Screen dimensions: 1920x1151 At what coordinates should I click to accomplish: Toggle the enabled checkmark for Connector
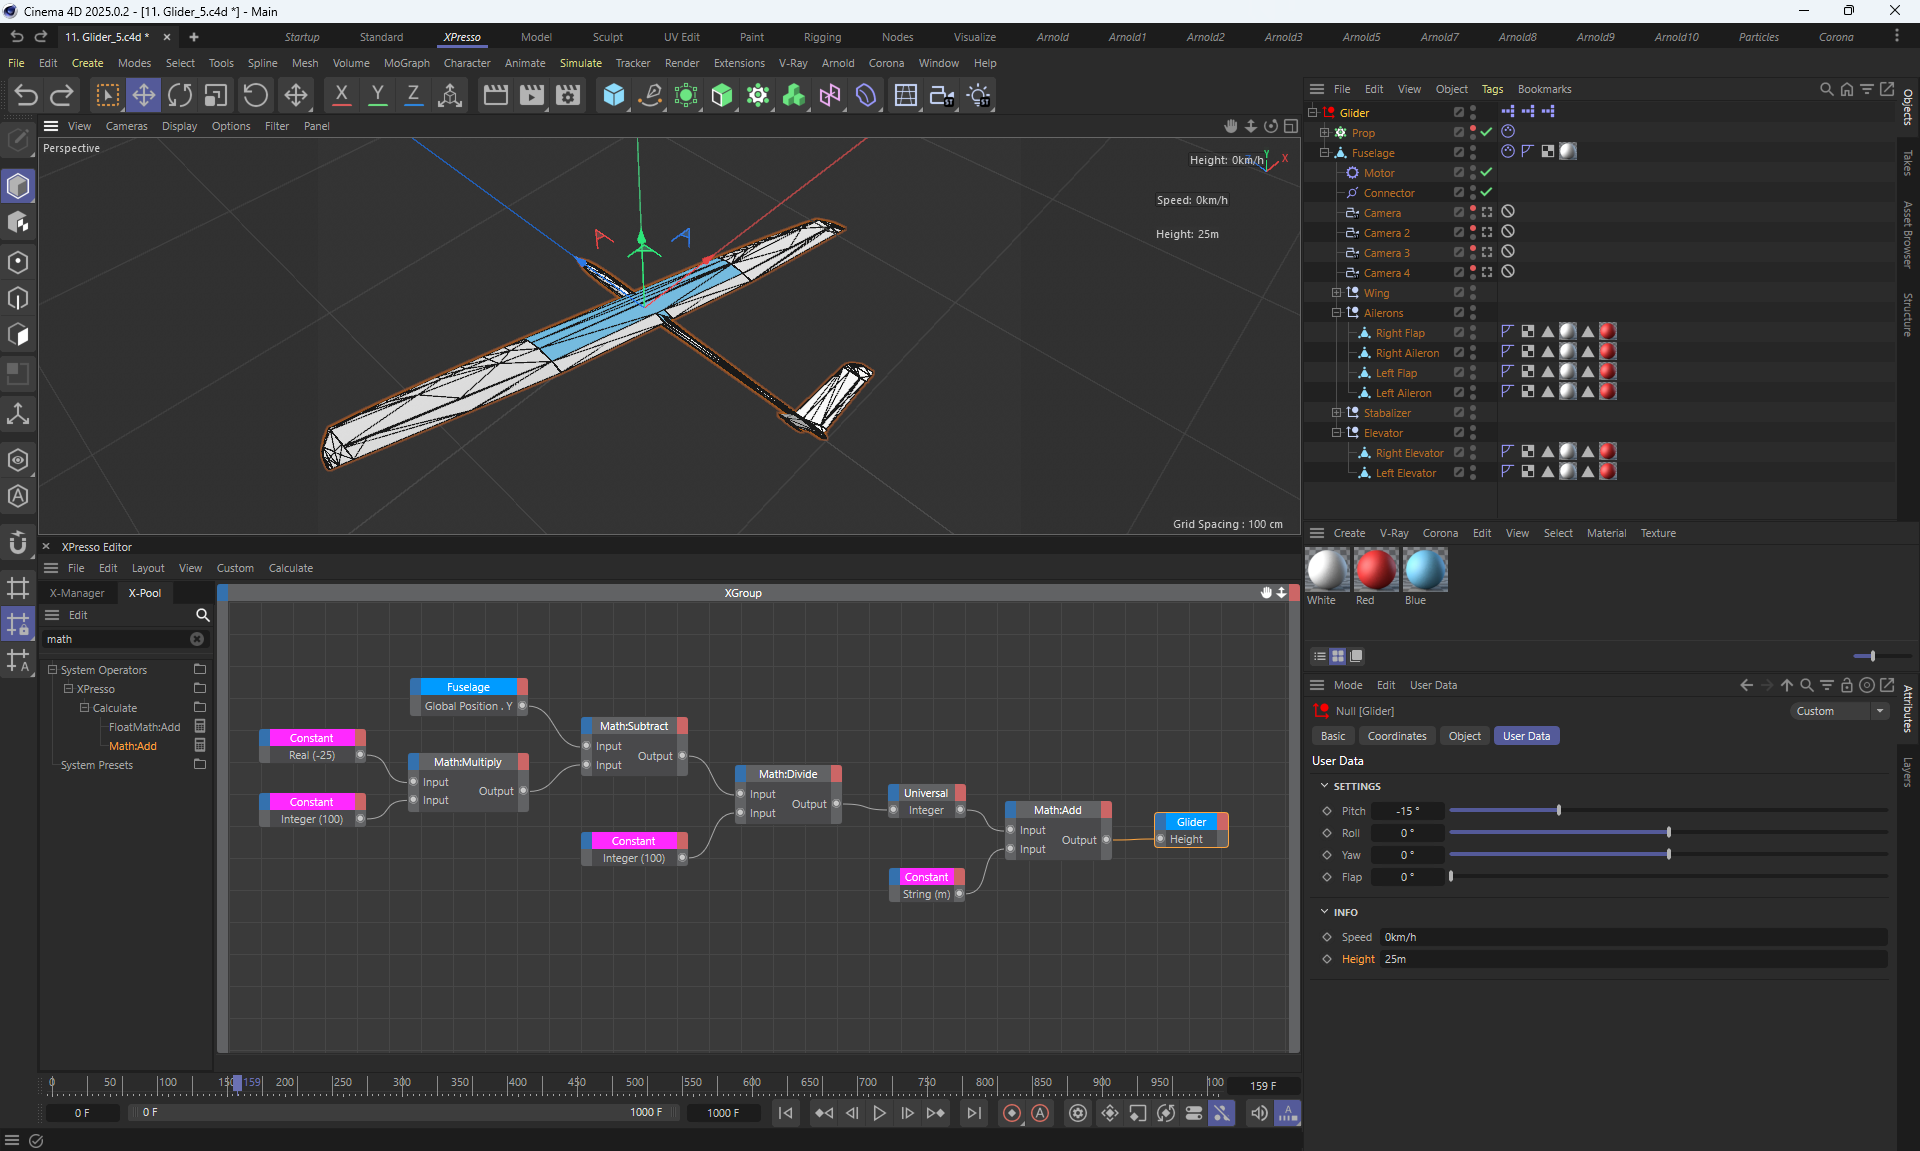pyautogui.click(x=1486, y=193)
